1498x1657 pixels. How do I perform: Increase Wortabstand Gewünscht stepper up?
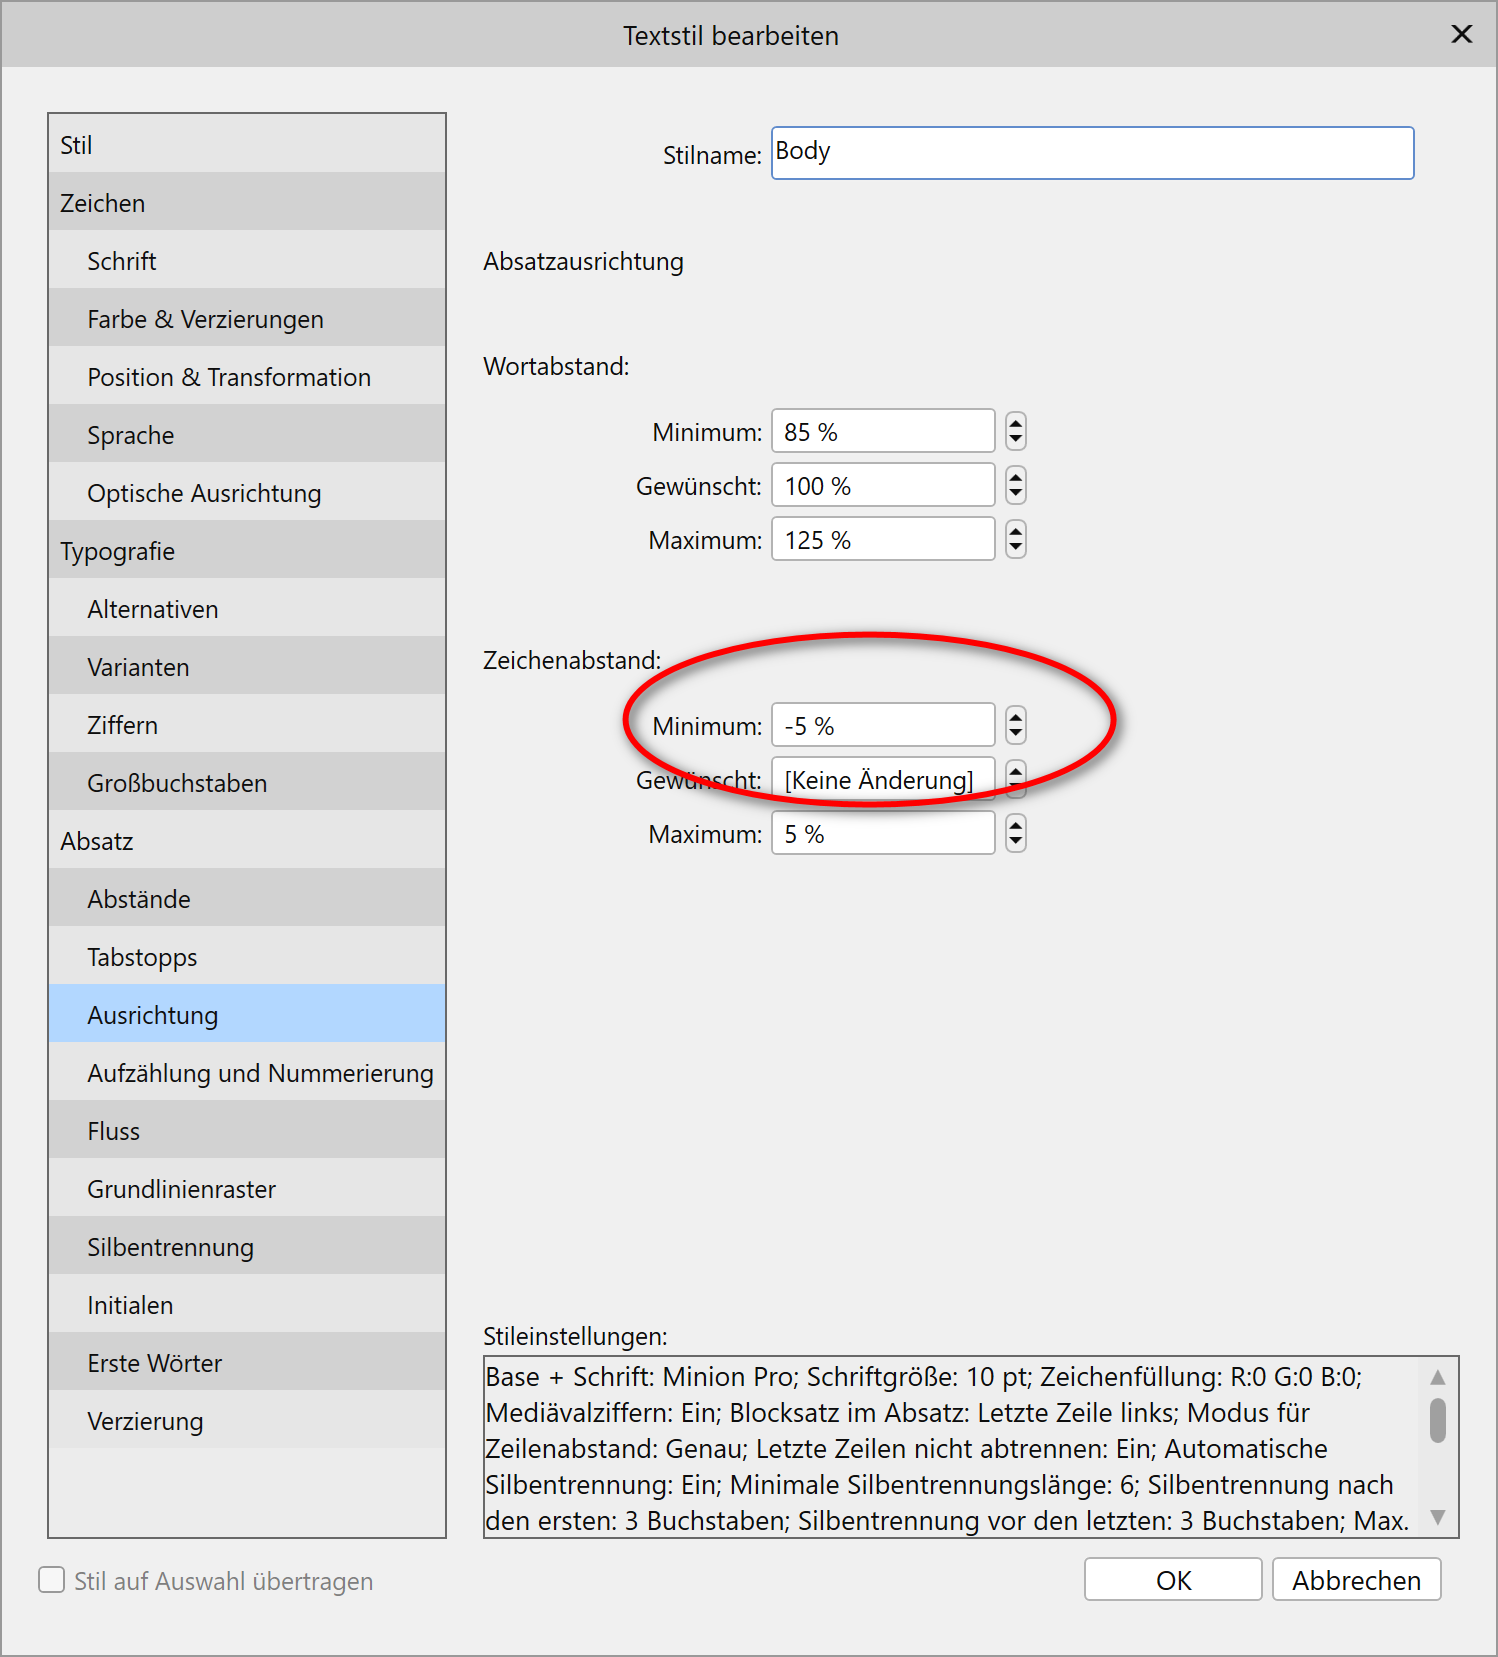[x=1016, y=476]
